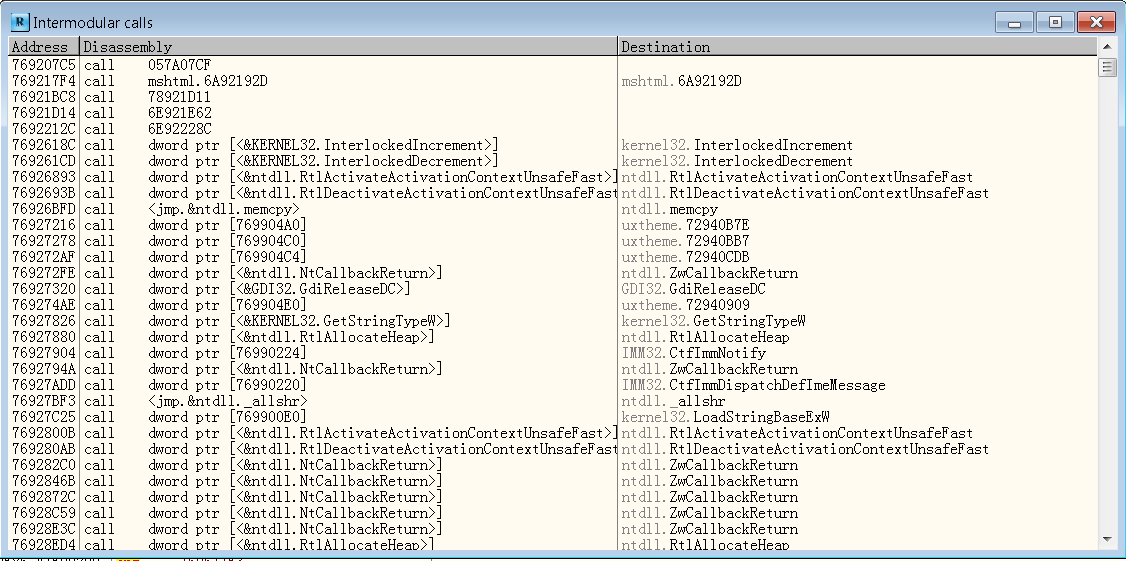
Task: Select address 7692794A row
Action: coord(553,368)
